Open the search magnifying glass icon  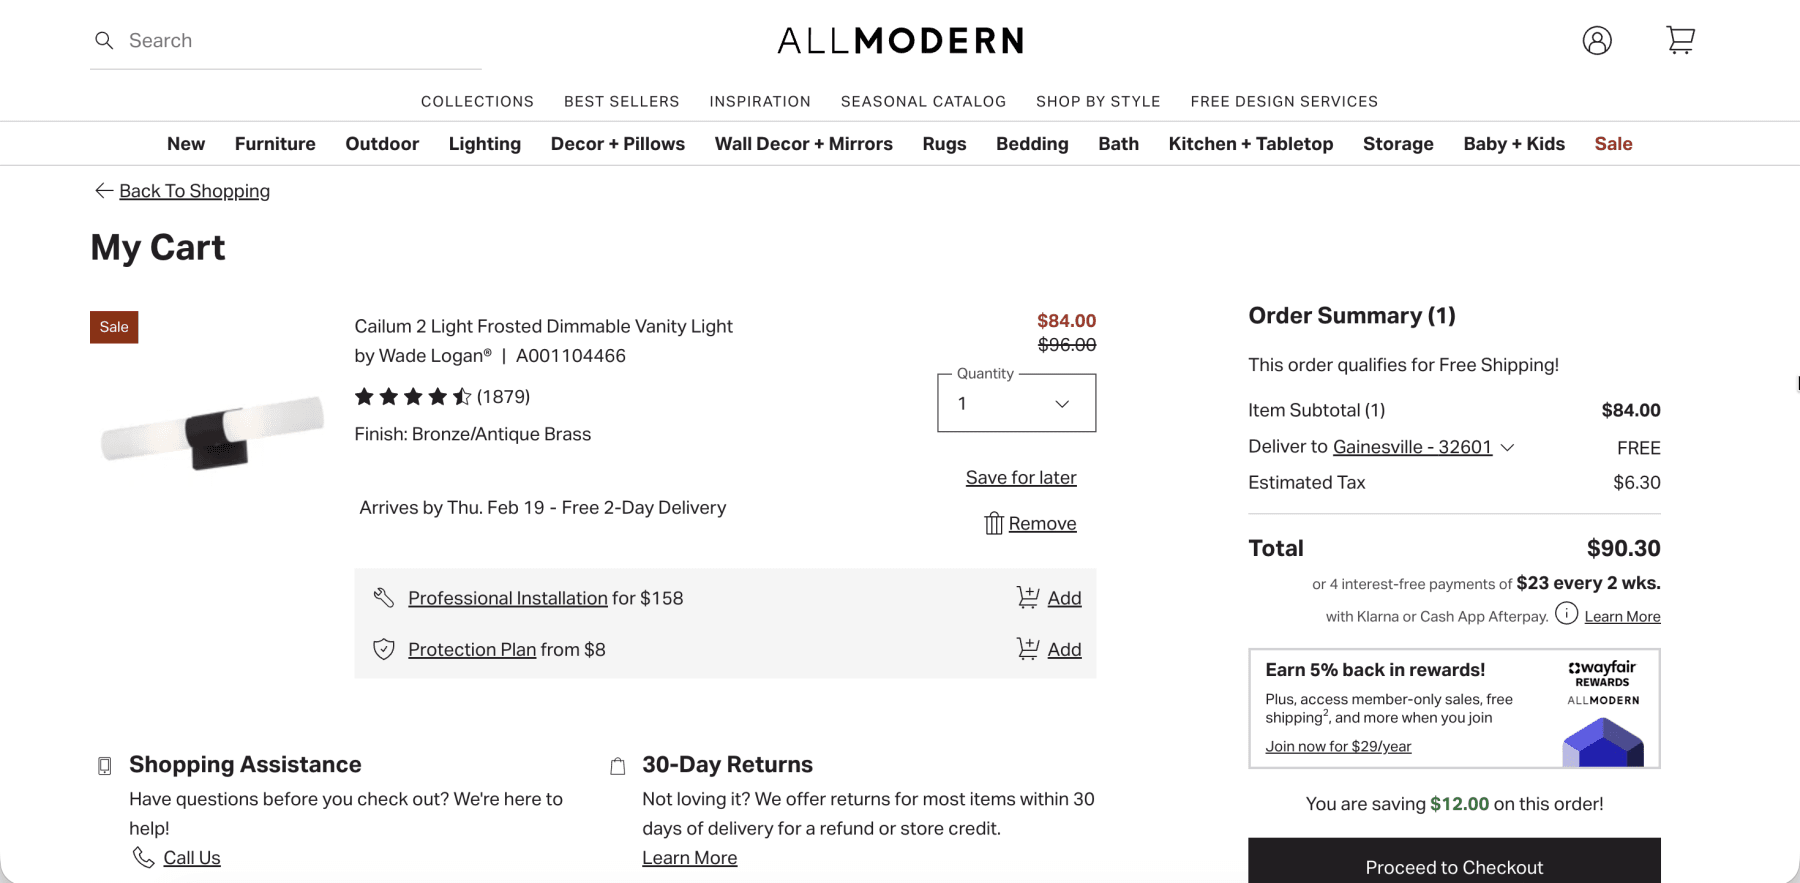[104, 40]
